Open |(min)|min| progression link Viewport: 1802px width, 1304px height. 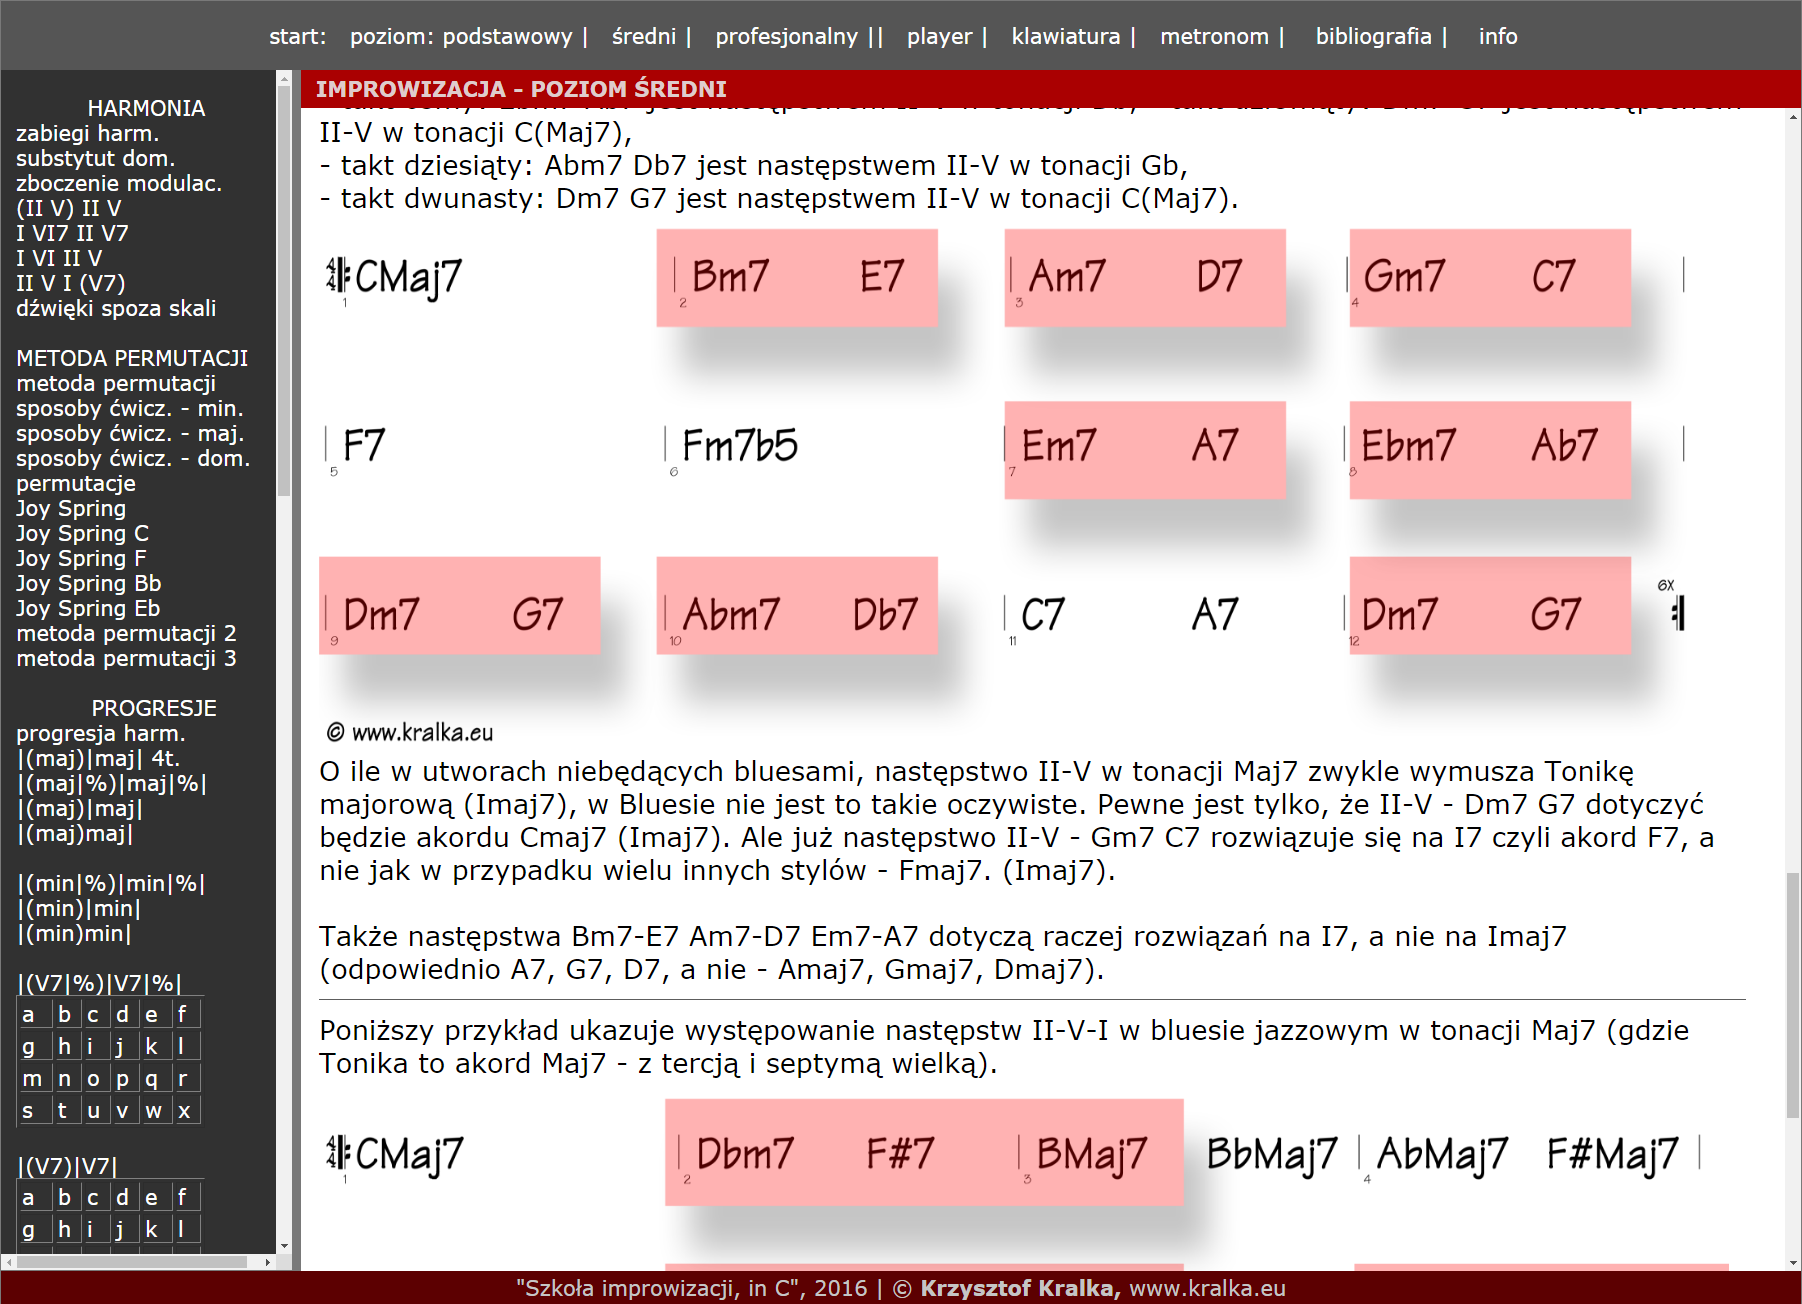tap(79, 908)
